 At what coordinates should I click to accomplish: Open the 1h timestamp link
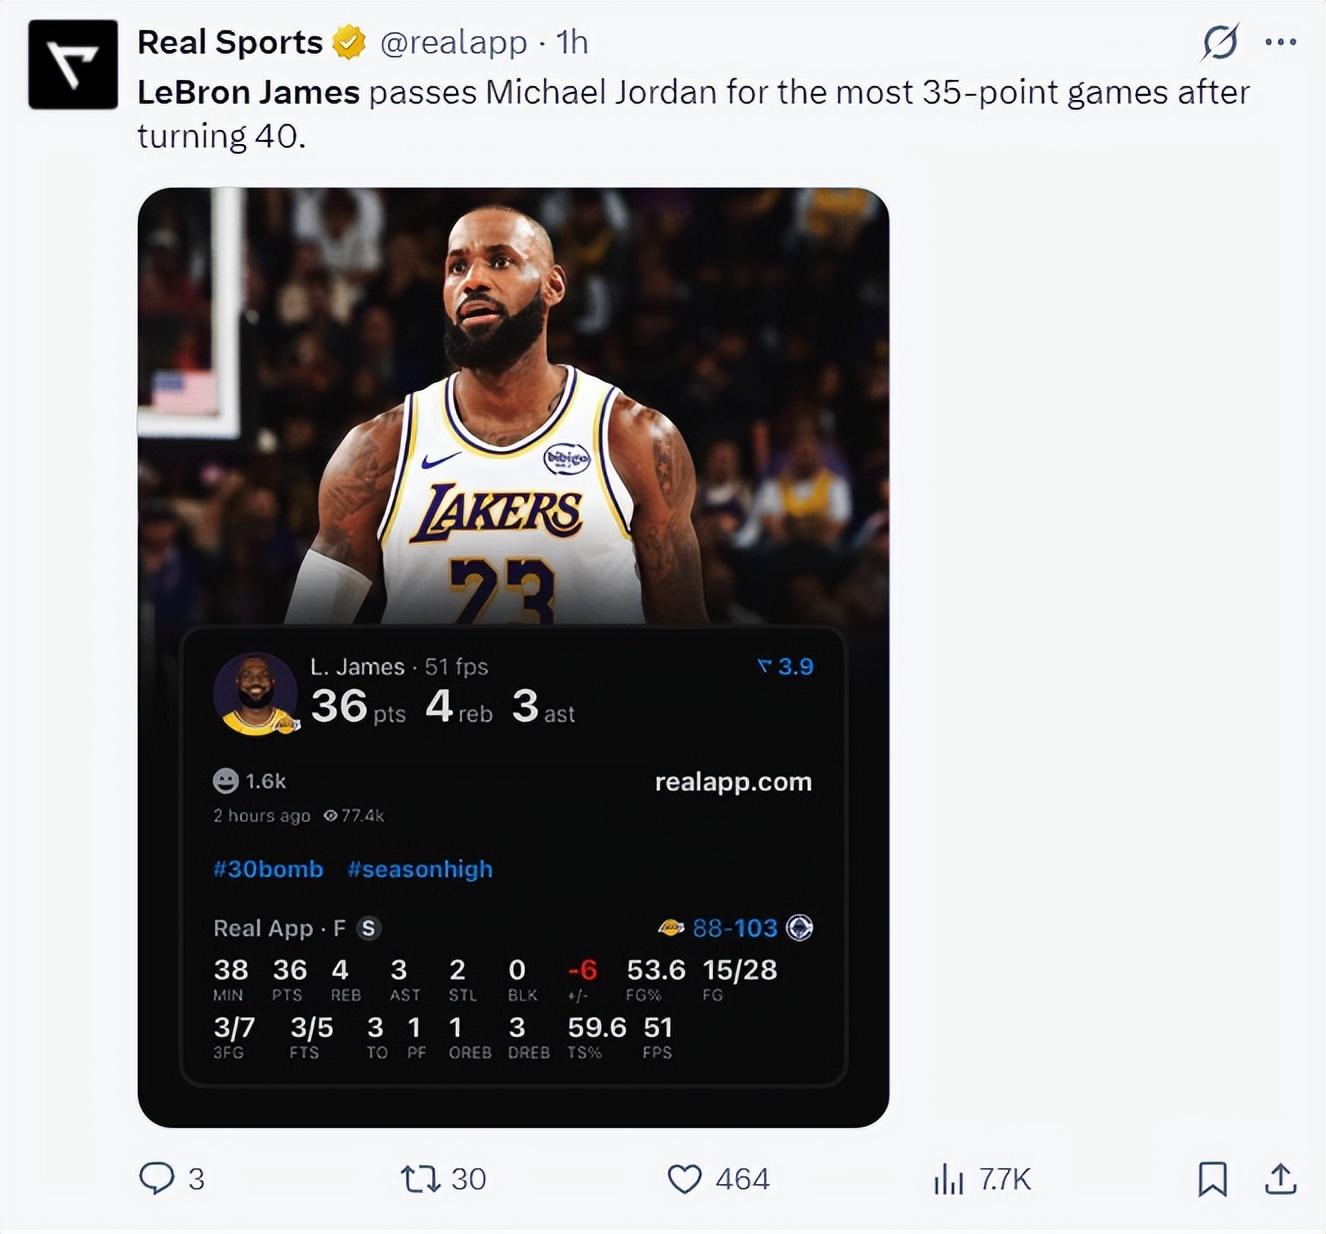572,43
